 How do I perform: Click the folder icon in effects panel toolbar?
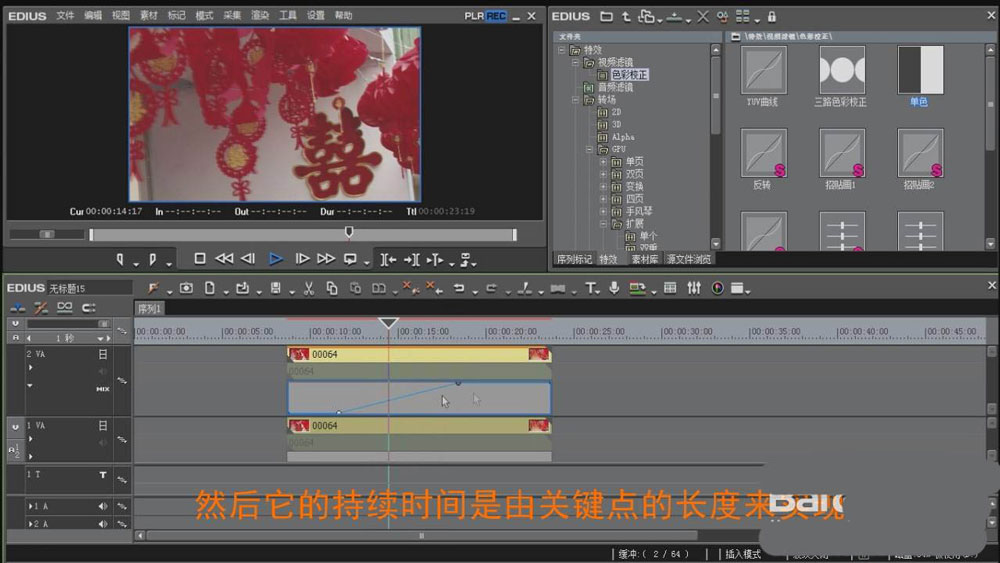(606, 17)
